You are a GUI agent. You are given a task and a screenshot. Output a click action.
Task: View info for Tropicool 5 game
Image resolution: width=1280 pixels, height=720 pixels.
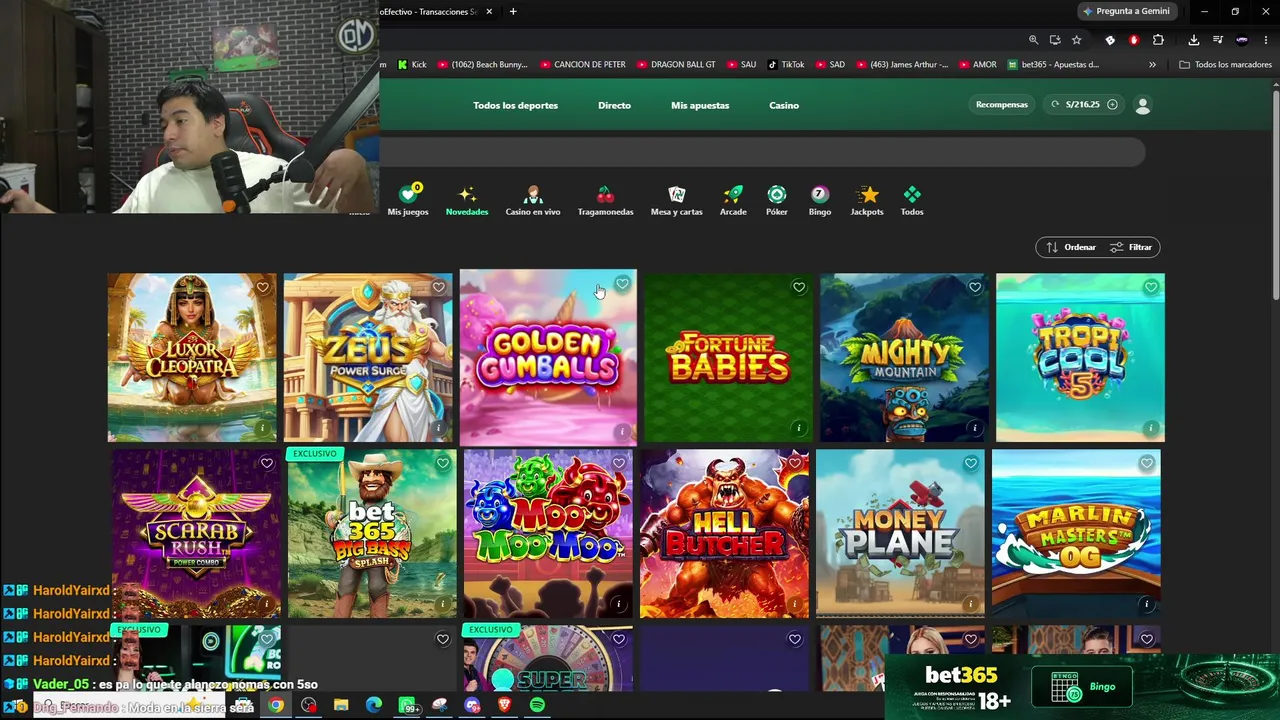[x=1150, y=428]
